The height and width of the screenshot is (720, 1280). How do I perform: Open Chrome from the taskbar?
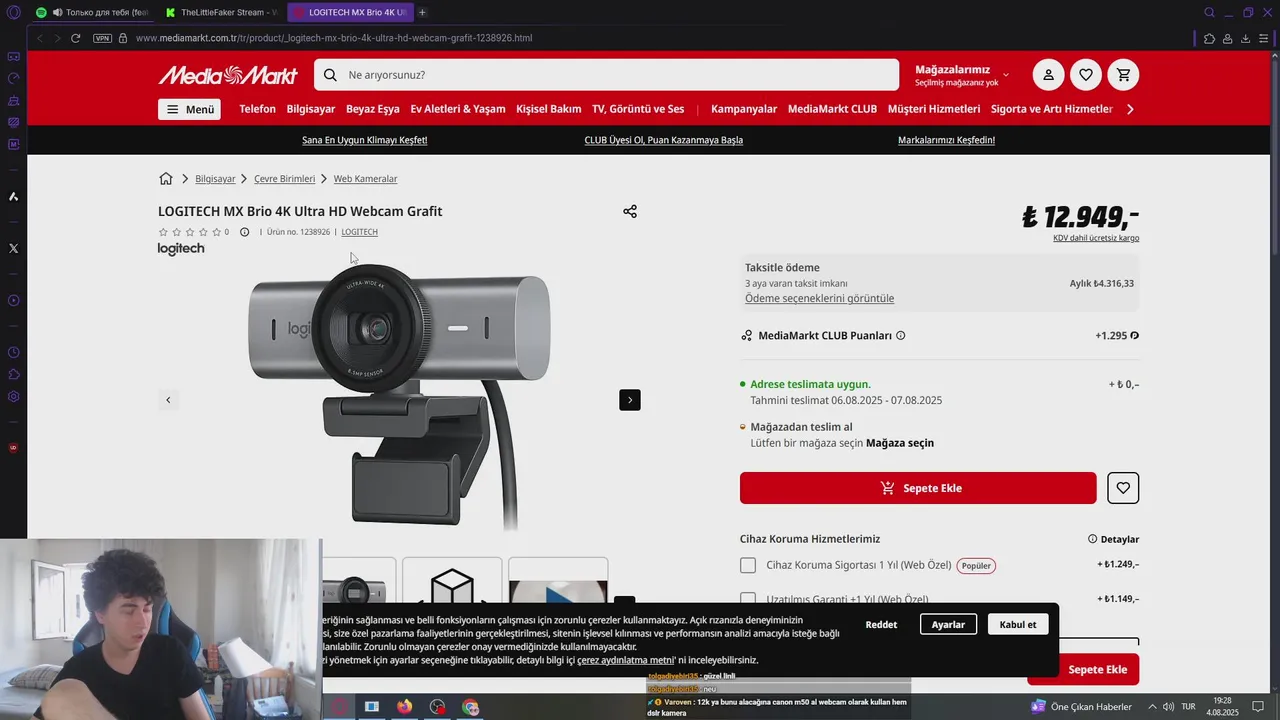[470, 707]
